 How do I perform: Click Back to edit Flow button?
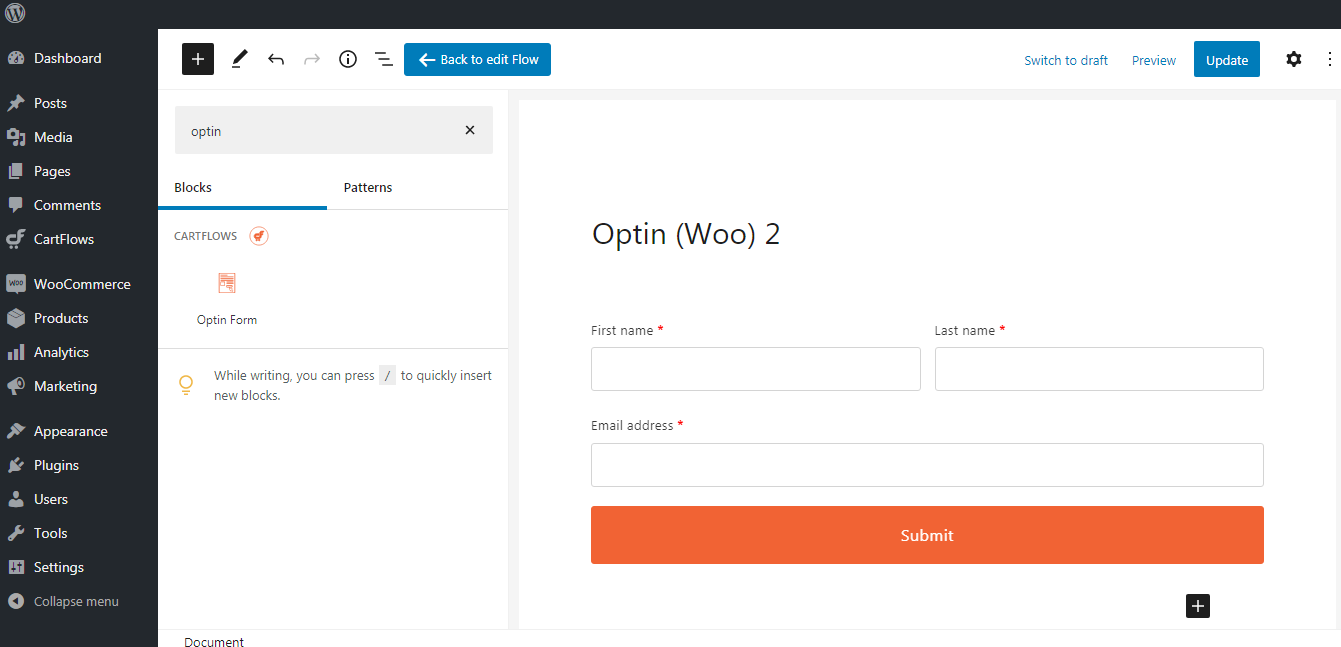pyautogui.click(x=477, y=59)
